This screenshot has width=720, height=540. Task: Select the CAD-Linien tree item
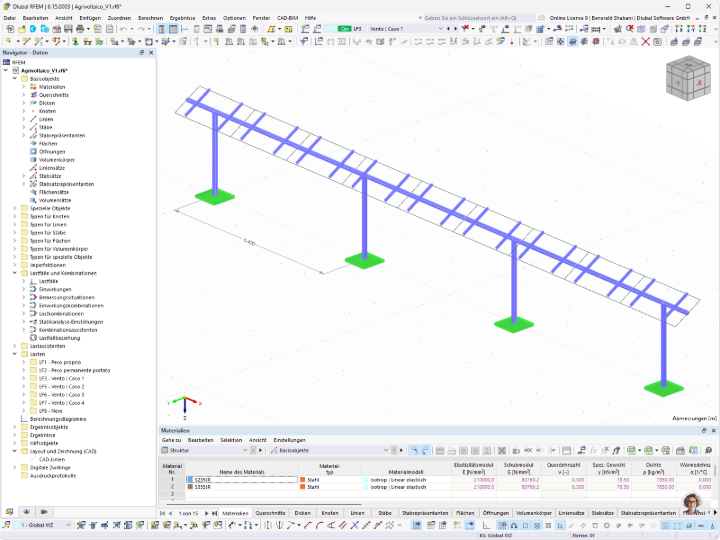[52, 459]
